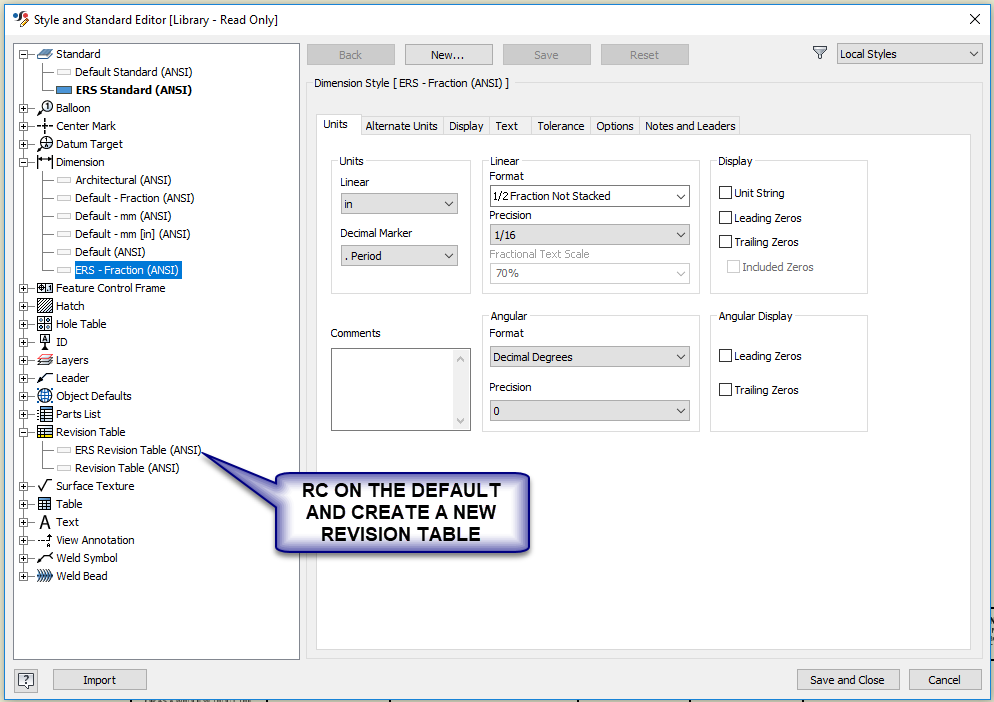Close the Style and Standard Editor
Image resolution: width=994 pixels, height=702 pixels.
[975, 19]
